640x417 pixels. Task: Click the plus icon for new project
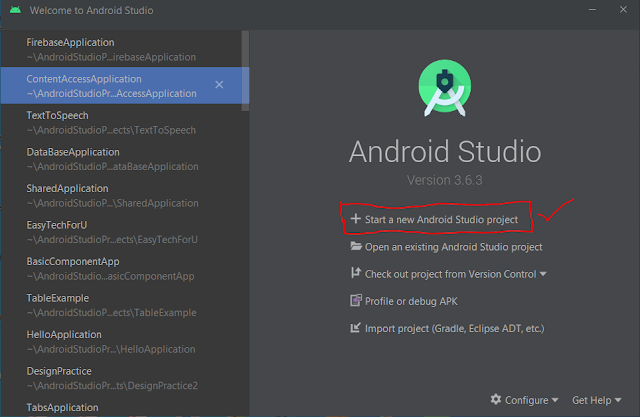click(x=356, y=218)
